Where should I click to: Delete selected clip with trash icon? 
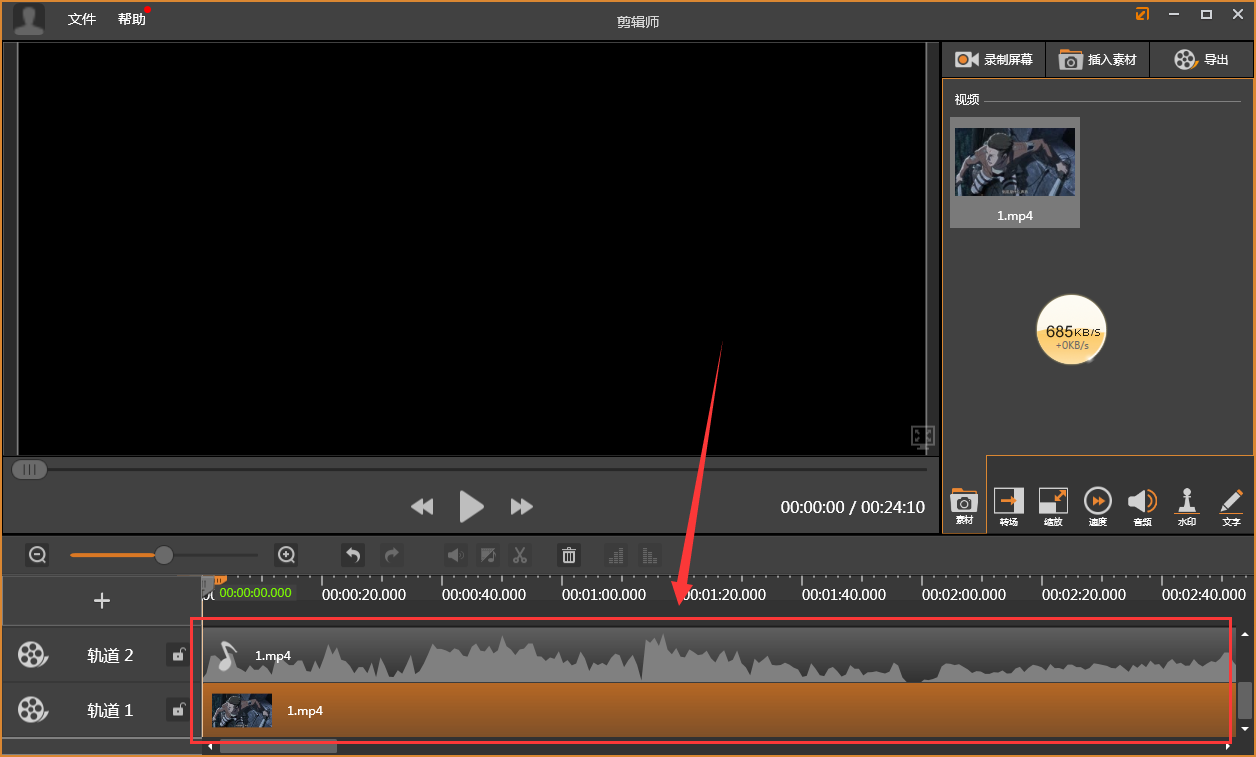click(569, 555)
